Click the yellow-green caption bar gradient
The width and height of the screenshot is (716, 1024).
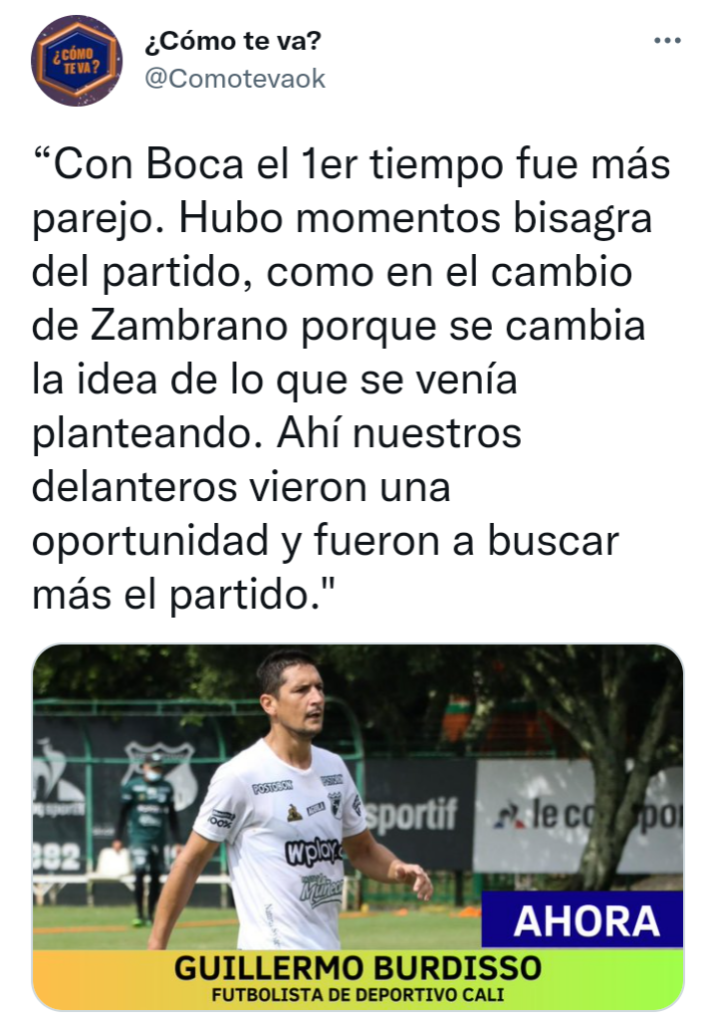[358, 980]
